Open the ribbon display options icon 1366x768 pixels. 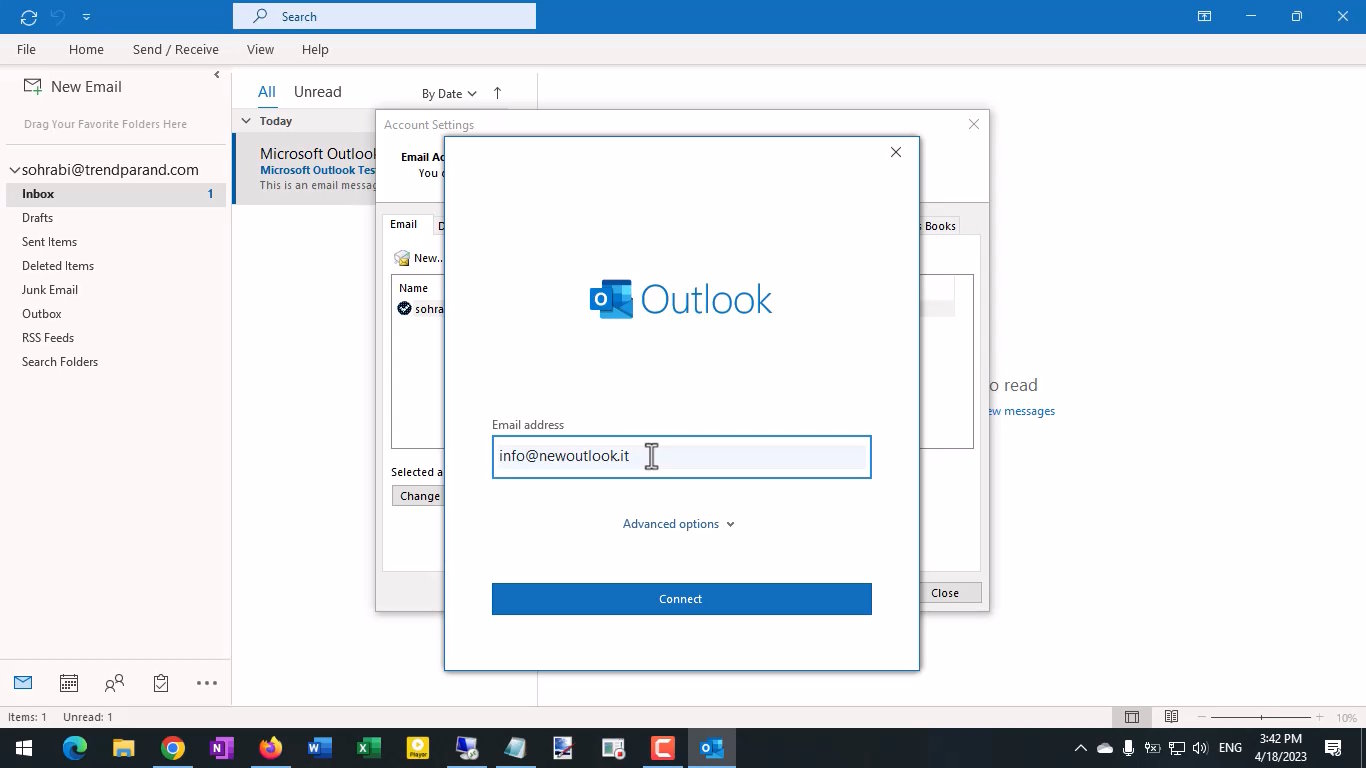click(x=1204, y=16)
